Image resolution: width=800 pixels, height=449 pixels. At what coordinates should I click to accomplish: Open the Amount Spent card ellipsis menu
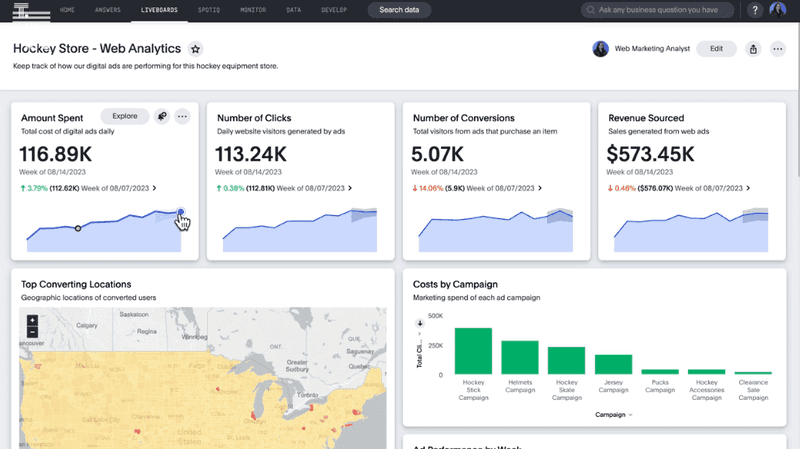(182, 117)
